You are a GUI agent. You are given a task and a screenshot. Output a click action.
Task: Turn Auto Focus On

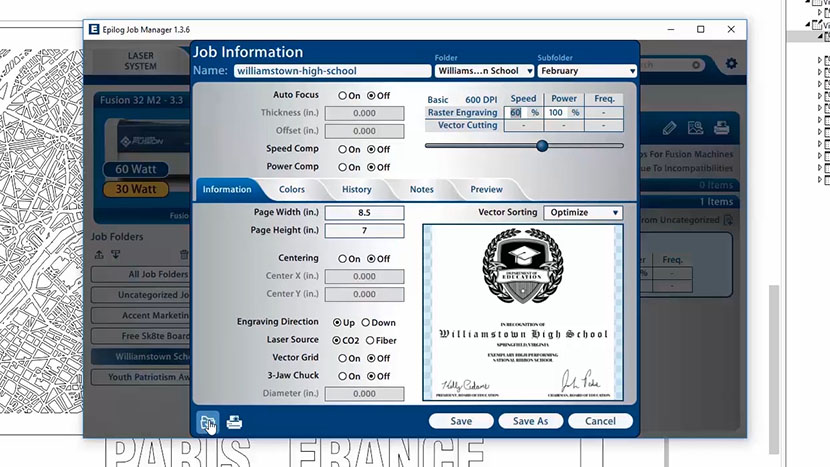[x=343, y=96]
